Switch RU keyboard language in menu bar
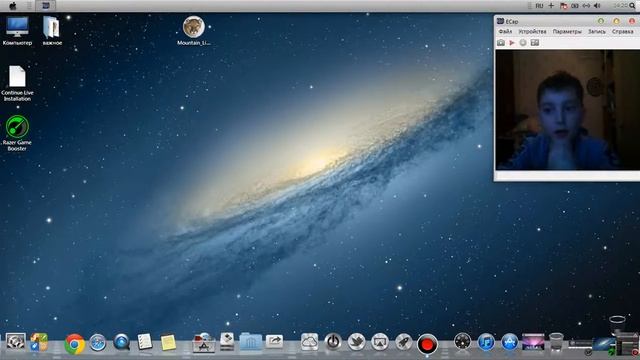The height and width of the screenshot is (360, 640). coord(539,6)
